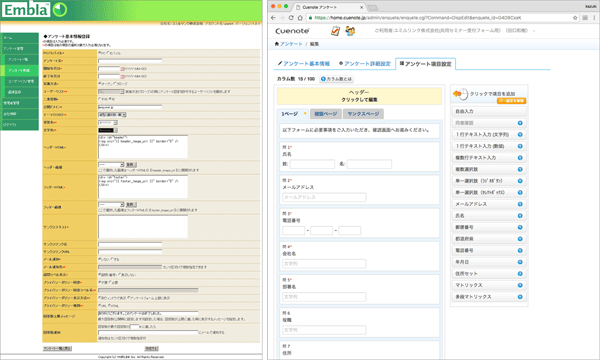The image size is (600, 360).
Task: Add 住所セット item via its blue icon
Action: [x=520, y=274]
